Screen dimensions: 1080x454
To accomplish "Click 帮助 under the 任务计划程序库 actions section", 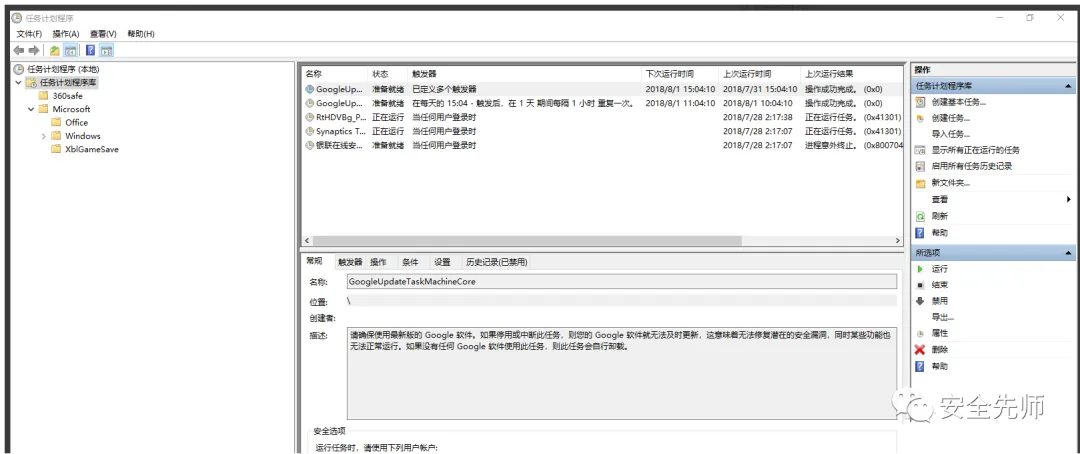I will [939, 233].
